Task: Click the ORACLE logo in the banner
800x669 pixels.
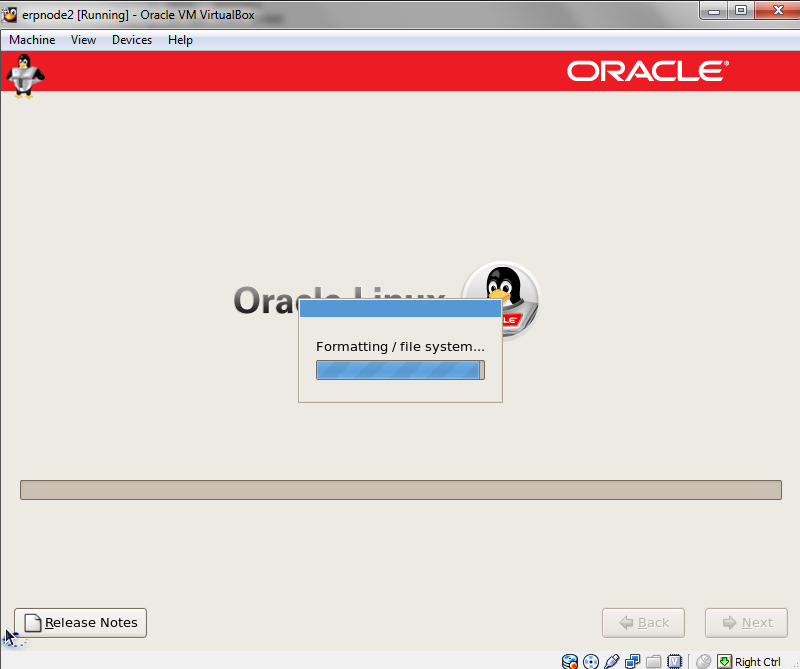Action: coord(648,71)
